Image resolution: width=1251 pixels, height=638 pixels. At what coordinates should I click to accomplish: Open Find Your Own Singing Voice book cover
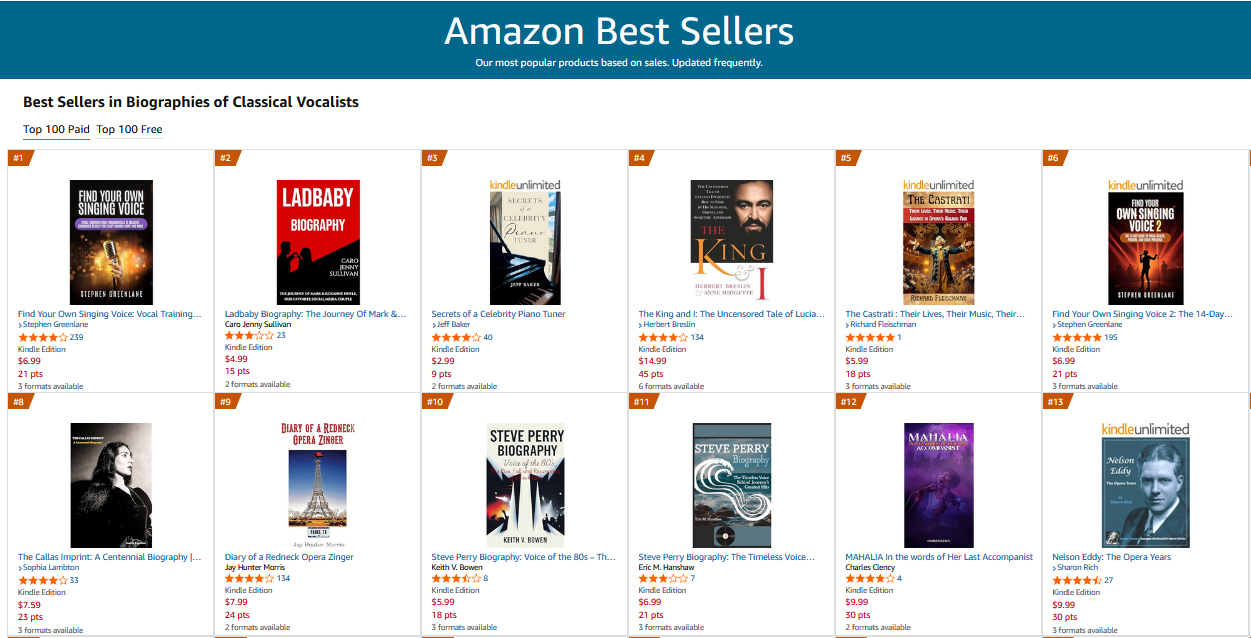111,242
